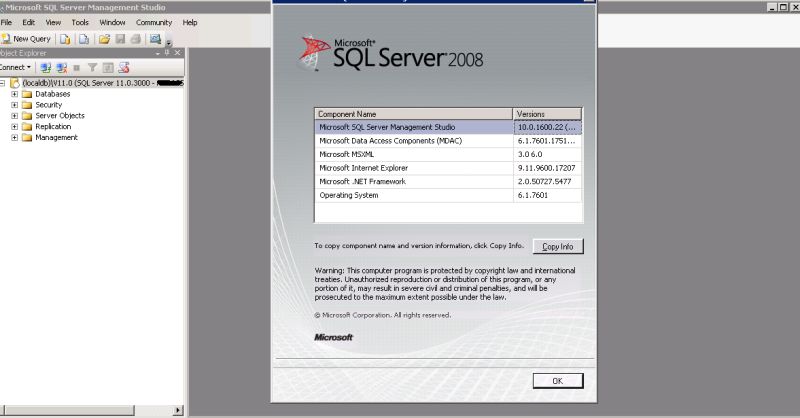Maximize the Management Studio main window

click(x=783, y=7)
